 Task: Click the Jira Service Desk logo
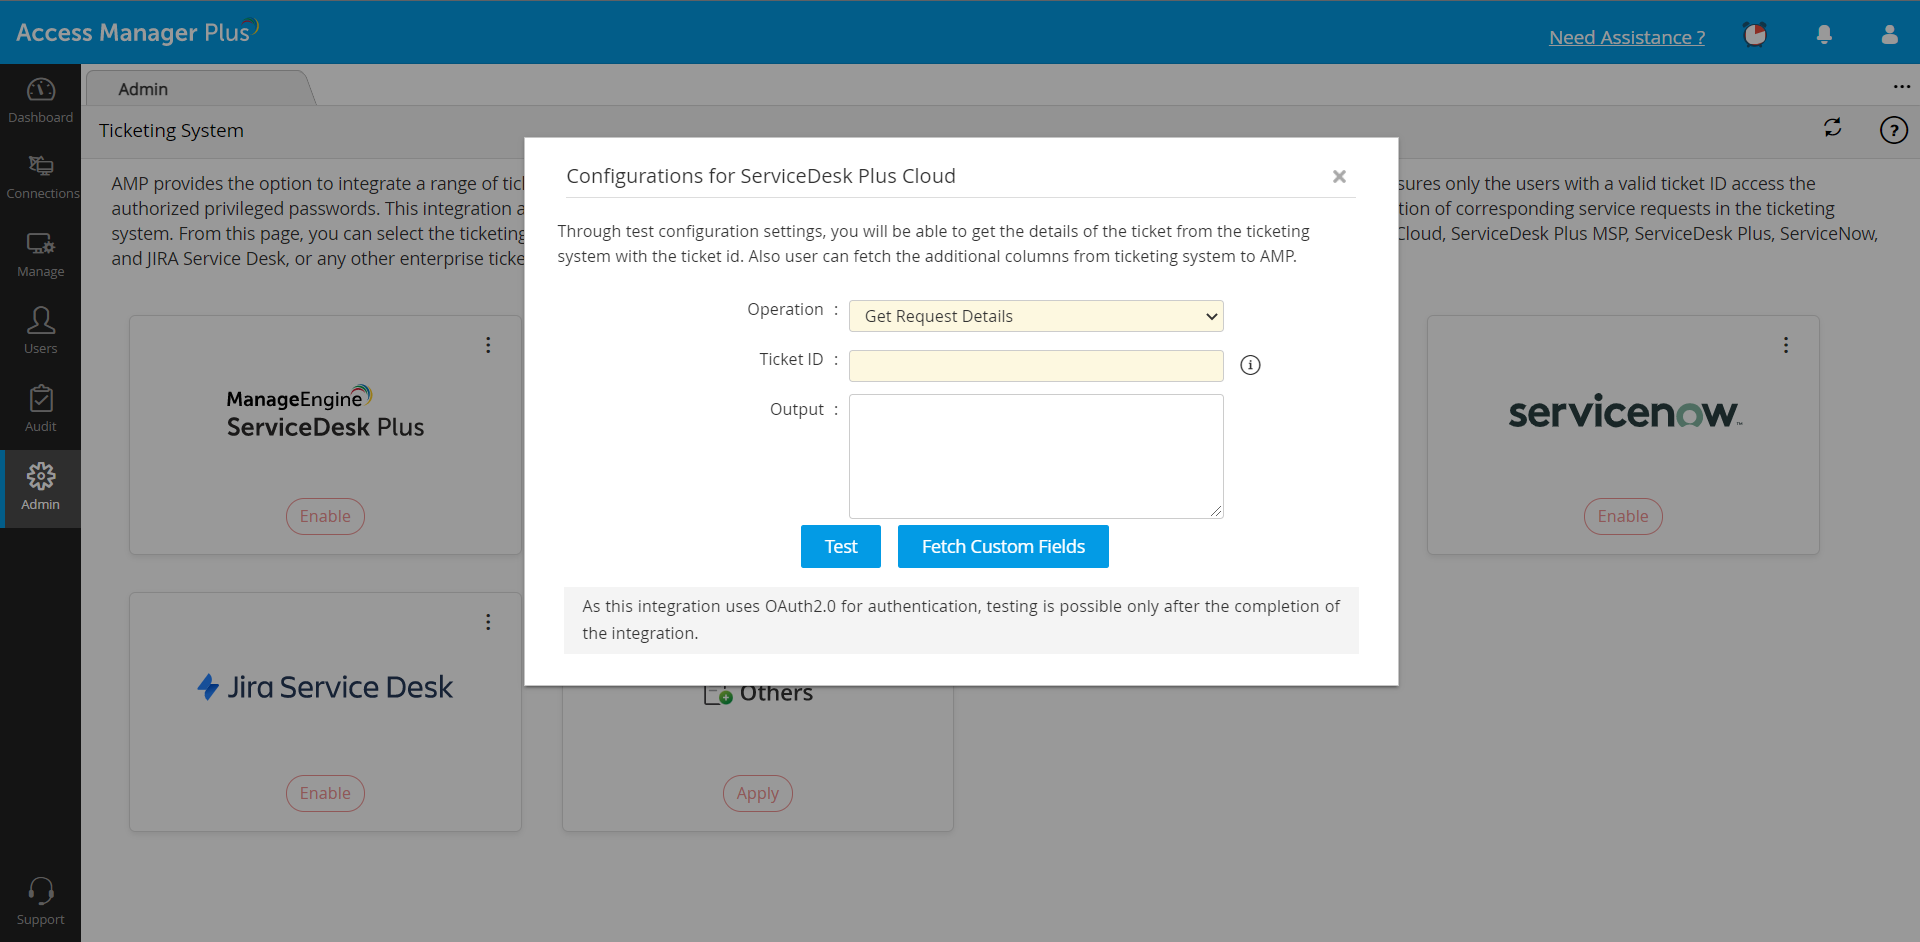pos(325,687)
